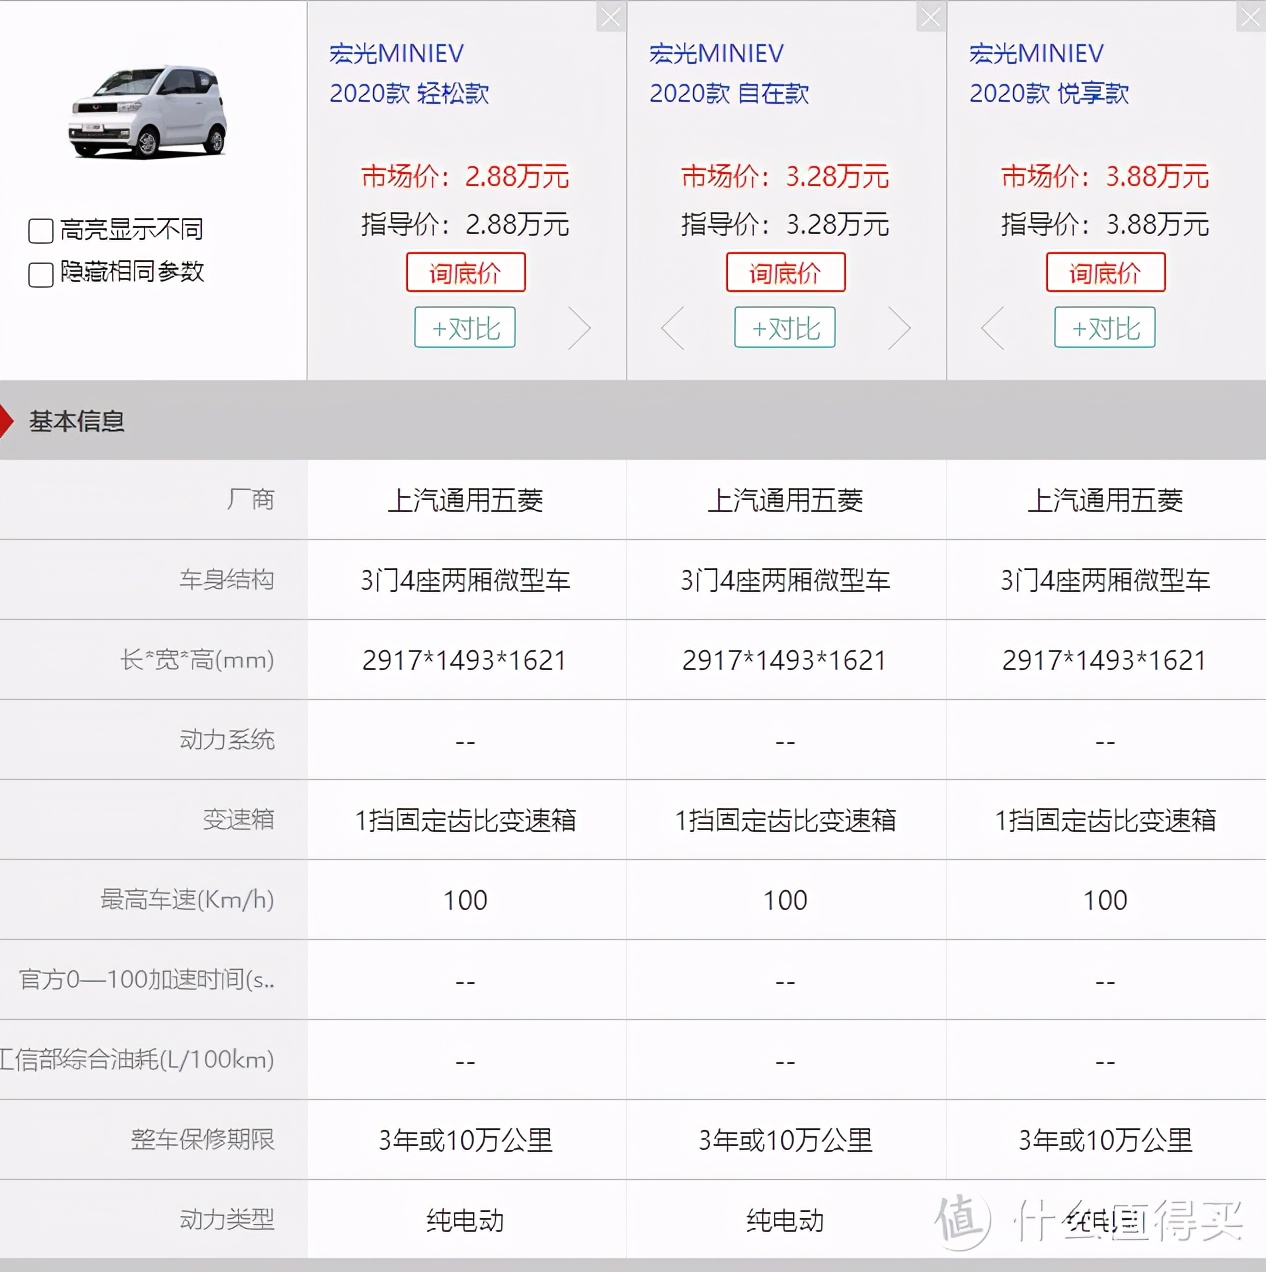This screenshot has width=1266, height=1272.
Task: Click the 长*宽*高(mm) row label
Action: [197, 659]
